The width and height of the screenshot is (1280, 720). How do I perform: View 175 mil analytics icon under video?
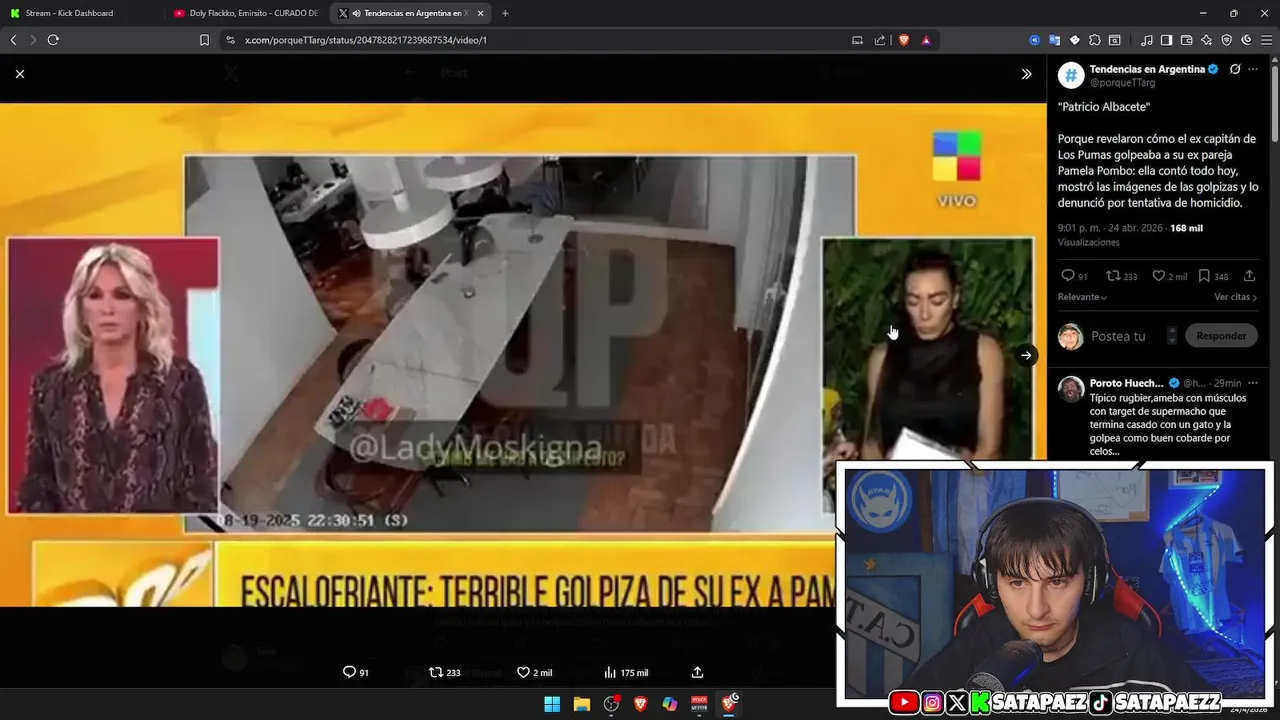[x=626, y=672]
